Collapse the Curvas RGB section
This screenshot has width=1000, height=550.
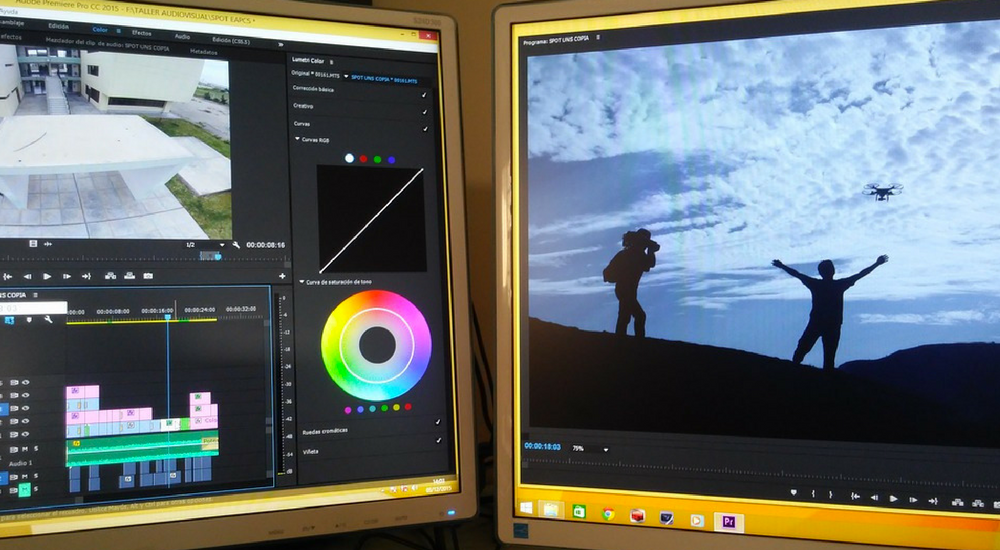pos(297,139)
